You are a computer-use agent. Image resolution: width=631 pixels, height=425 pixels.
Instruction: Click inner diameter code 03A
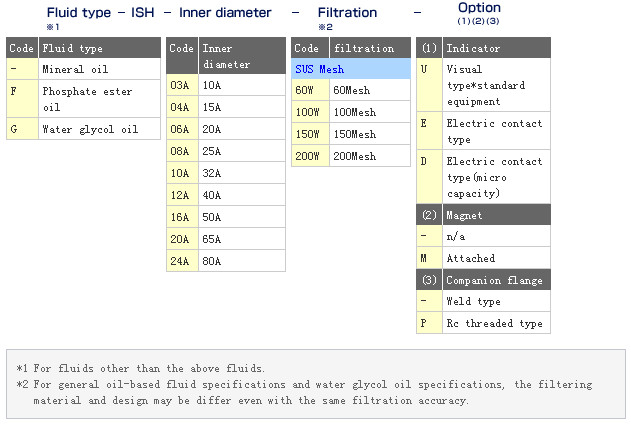(180, 86)
